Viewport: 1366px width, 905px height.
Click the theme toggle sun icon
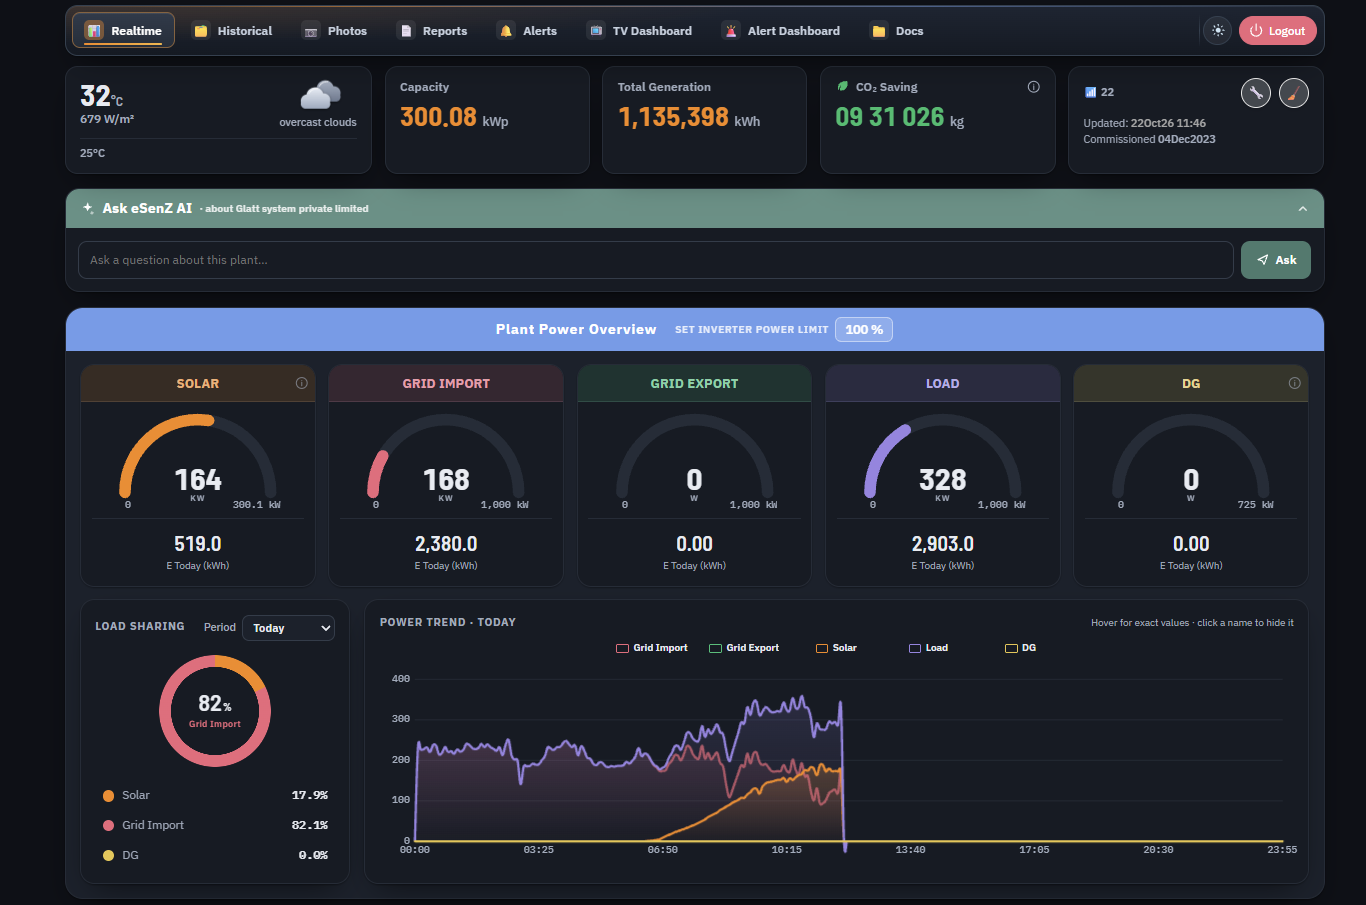(1217, 31)
